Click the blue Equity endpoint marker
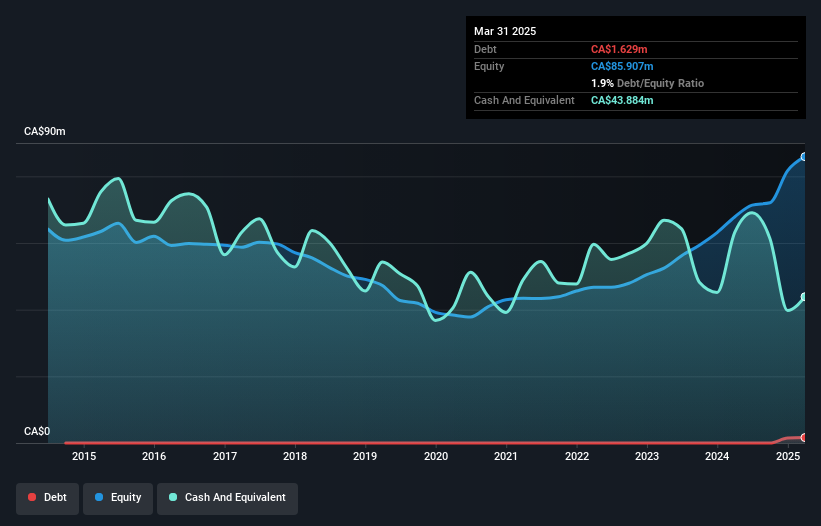The image size is (821, 526). click(x=804, y=156)
